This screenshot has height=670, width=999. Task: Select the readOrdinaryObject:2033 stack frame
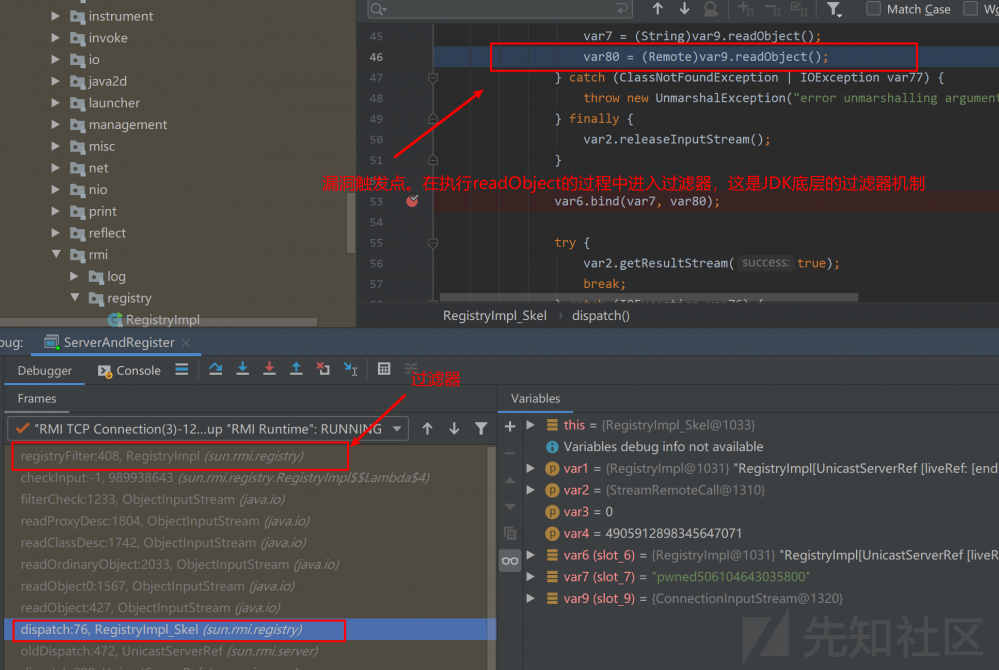250,564
